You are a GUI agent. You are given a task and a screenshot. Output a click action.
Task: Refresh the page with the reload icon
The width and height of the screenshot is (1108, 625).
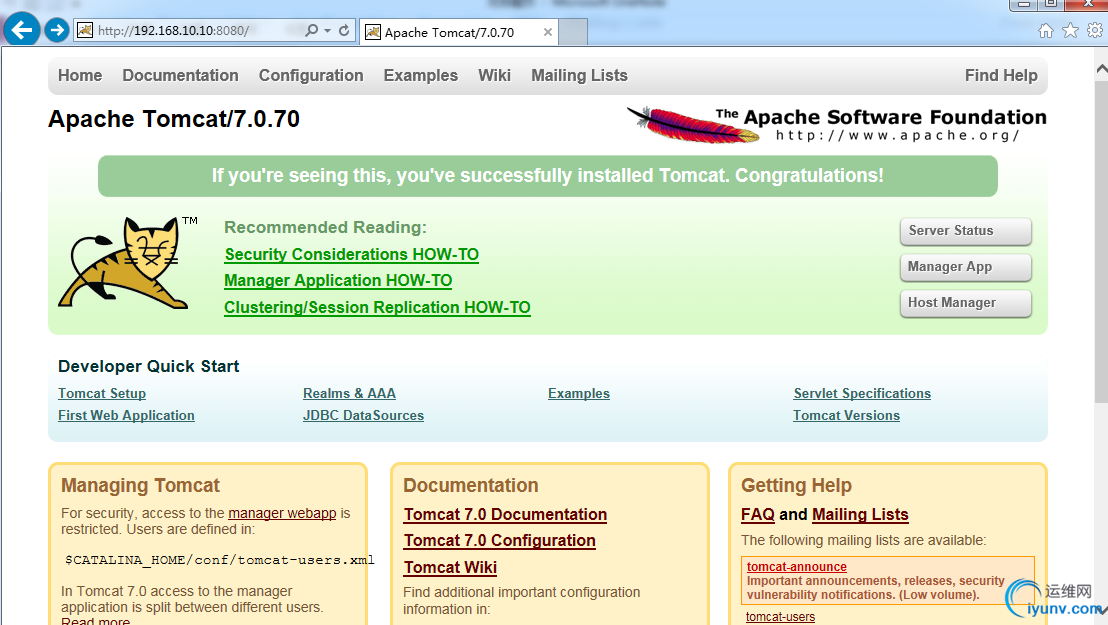344,30
